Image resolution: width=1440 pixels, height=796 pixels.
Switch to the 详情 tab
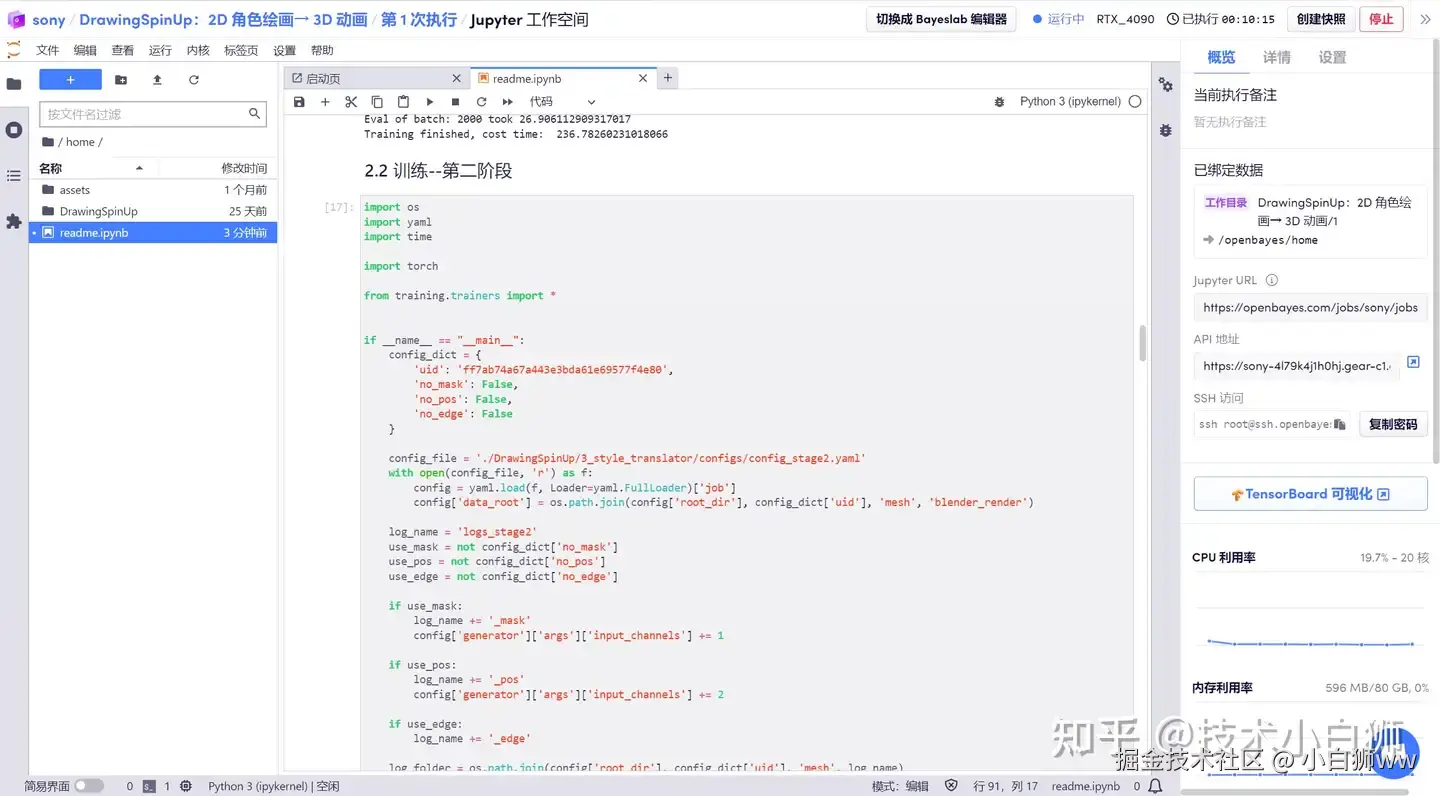1277,57
